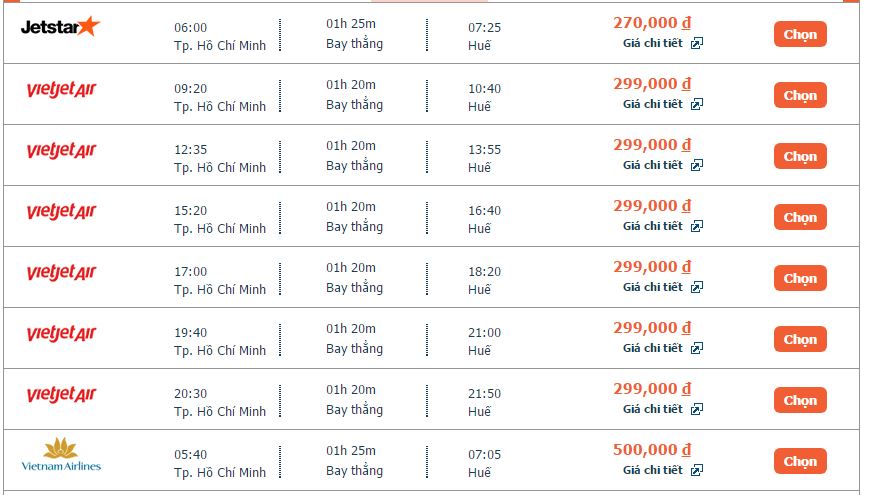Image resolution: width=872 pixels, height=495 pixels.
Task: Open Giá chi tiết link for 500,000 đ flight
Action: pos(652,470)
